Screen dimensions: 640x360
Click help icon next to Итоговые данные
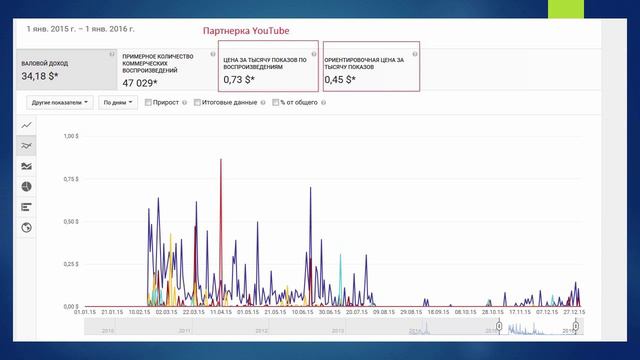(263, 103)
